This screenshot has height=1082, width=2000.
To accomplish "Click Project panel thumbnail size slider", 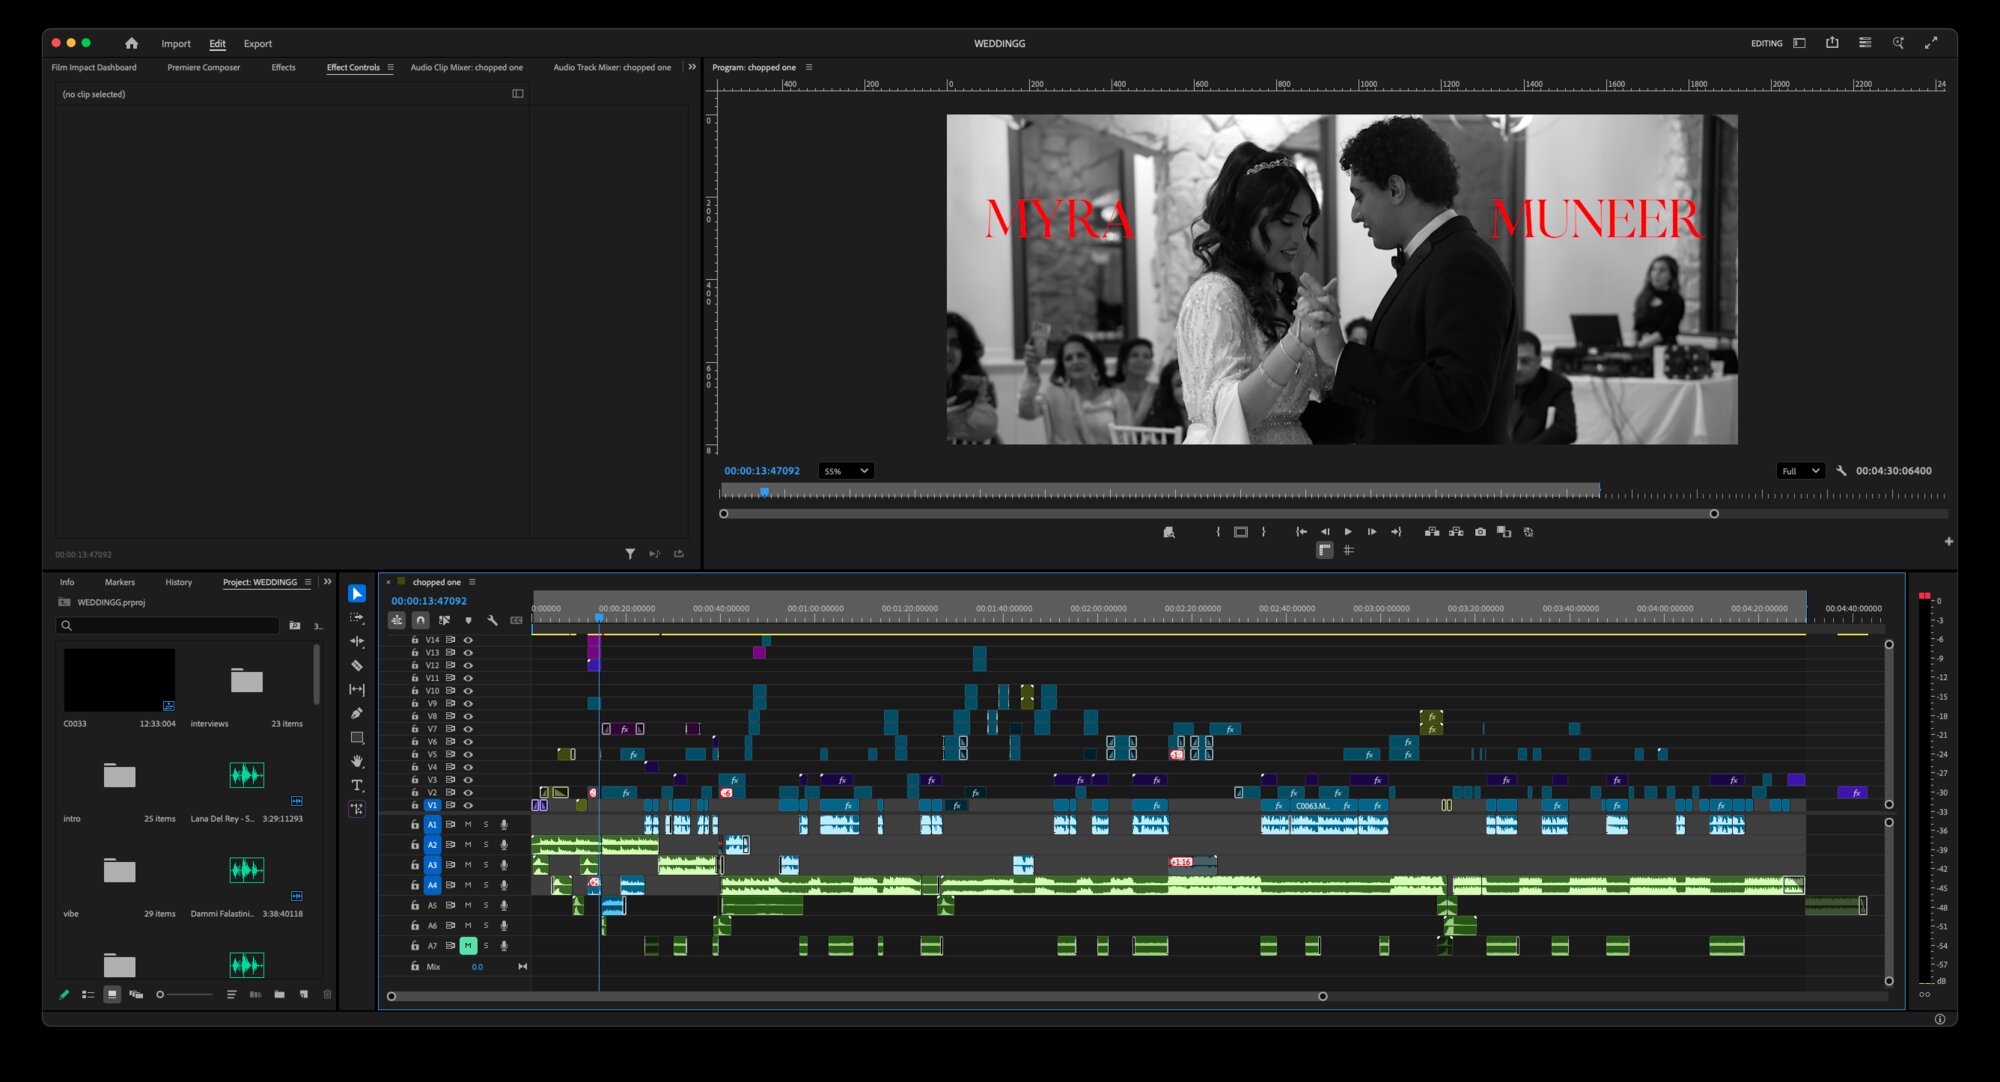I will coord(185,995).
